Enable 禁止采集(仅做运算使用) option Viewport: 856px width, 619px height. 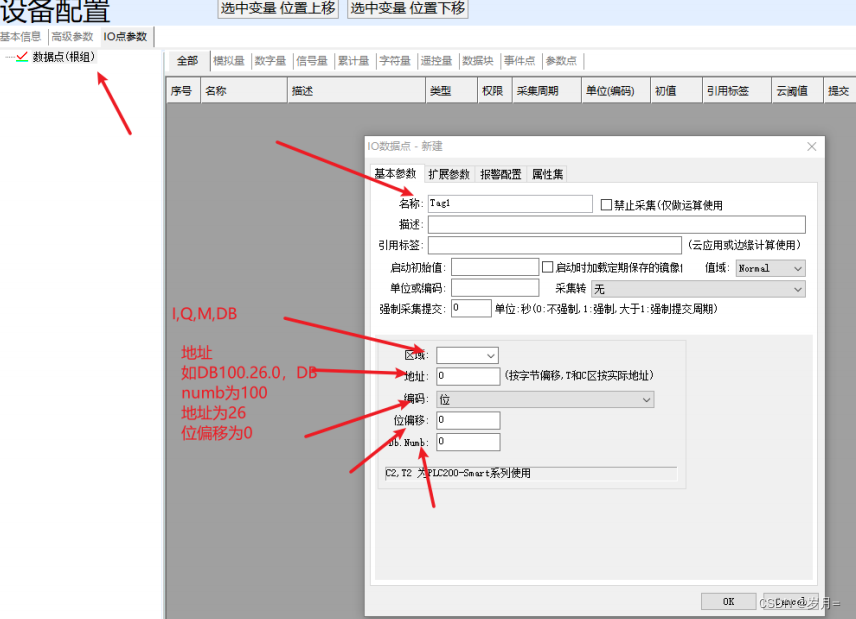click(608, 203)
